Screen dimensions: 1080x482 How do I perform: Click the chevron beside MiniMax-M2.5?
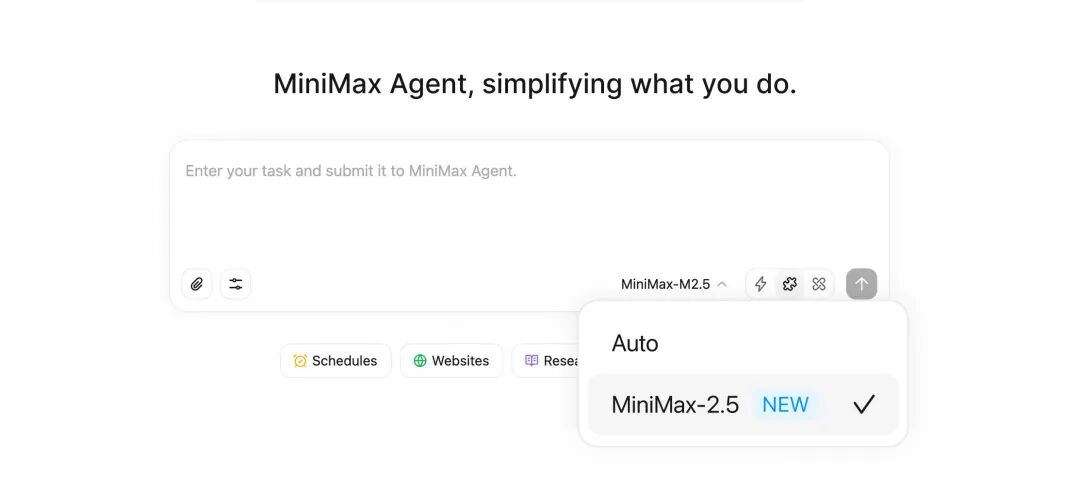(722, 284)
